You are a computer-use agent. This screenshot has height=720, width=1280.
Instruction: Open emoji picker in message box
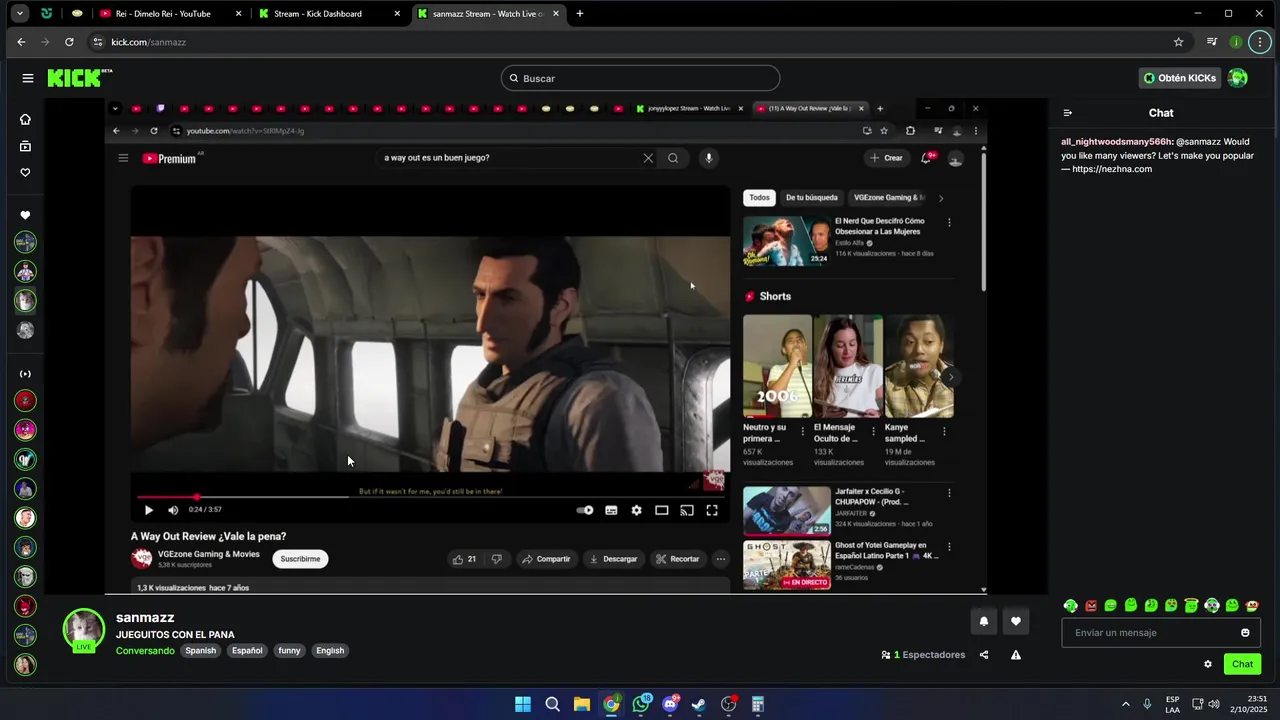click(1245, 633)
